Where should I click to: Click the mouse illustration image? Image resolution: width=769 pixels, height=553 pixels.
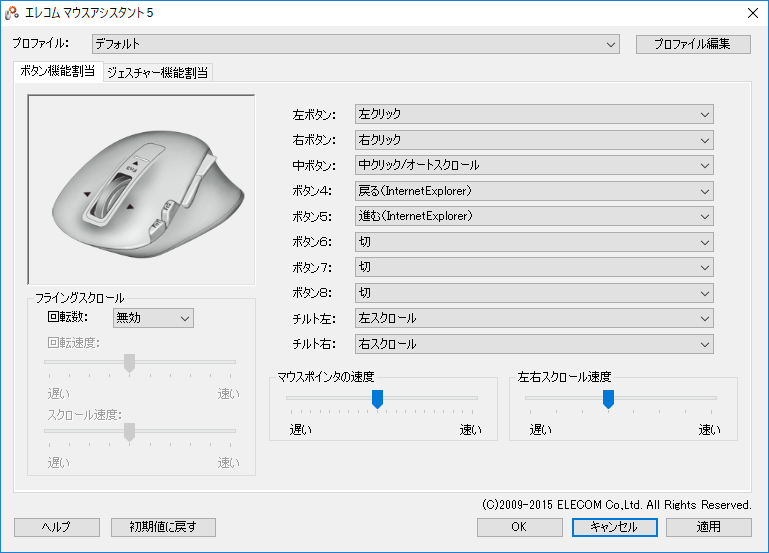(x=142, y=189)
